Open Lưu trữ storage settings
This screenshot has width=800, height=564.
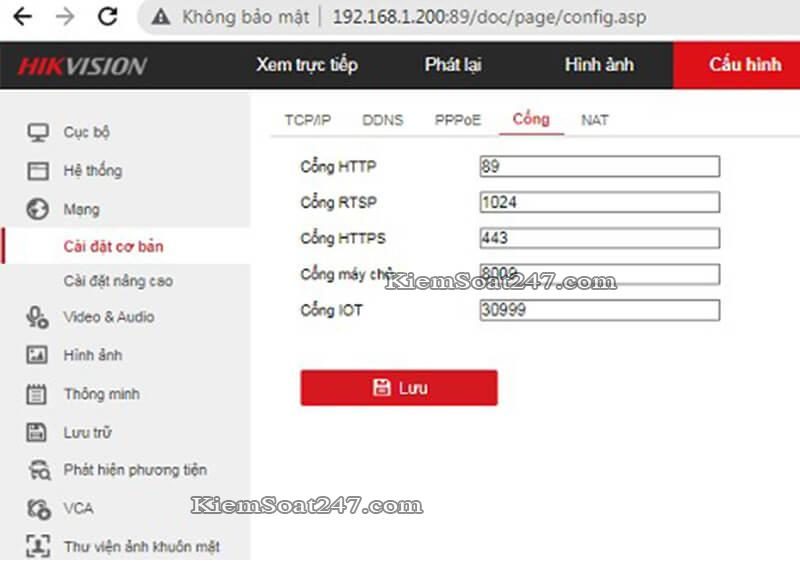[x=87, y=433]
